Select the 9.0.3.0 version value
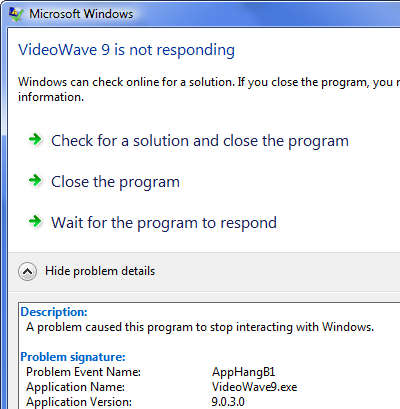The height and width of the screenshot is (409, 400). (228, 402)
